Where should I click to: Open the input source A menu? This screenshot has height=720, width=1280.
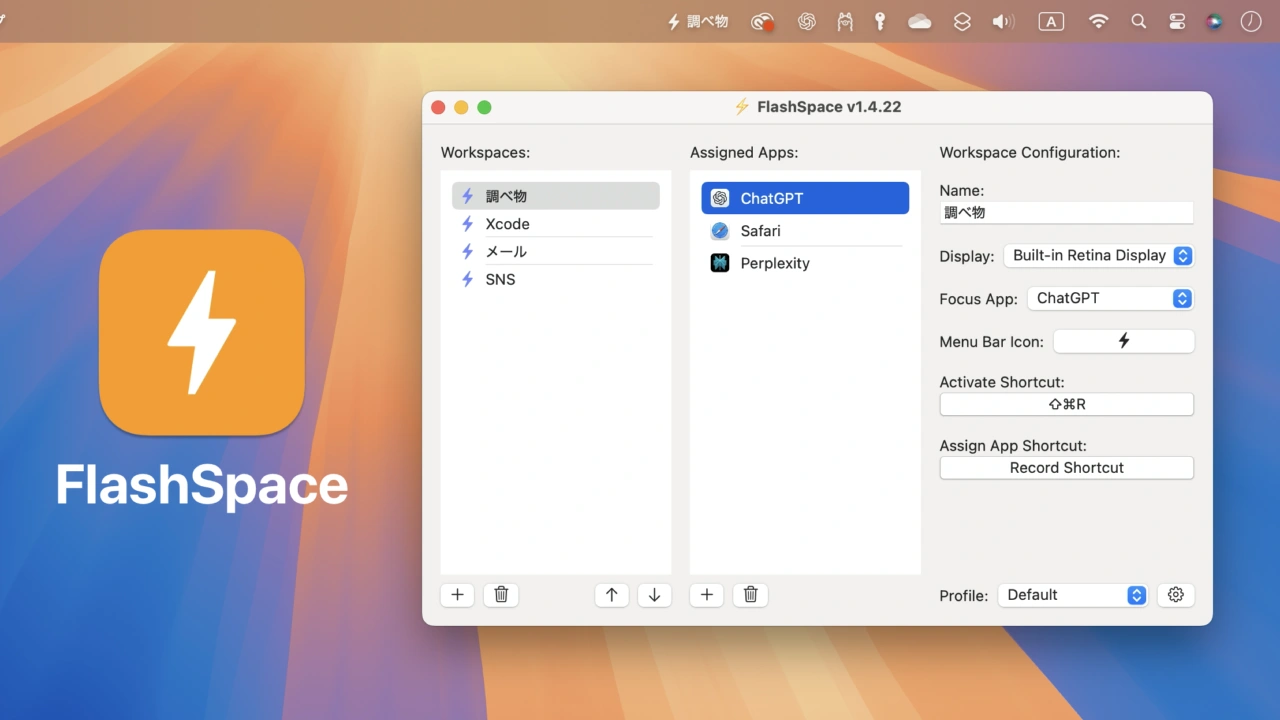point(1051,21)
